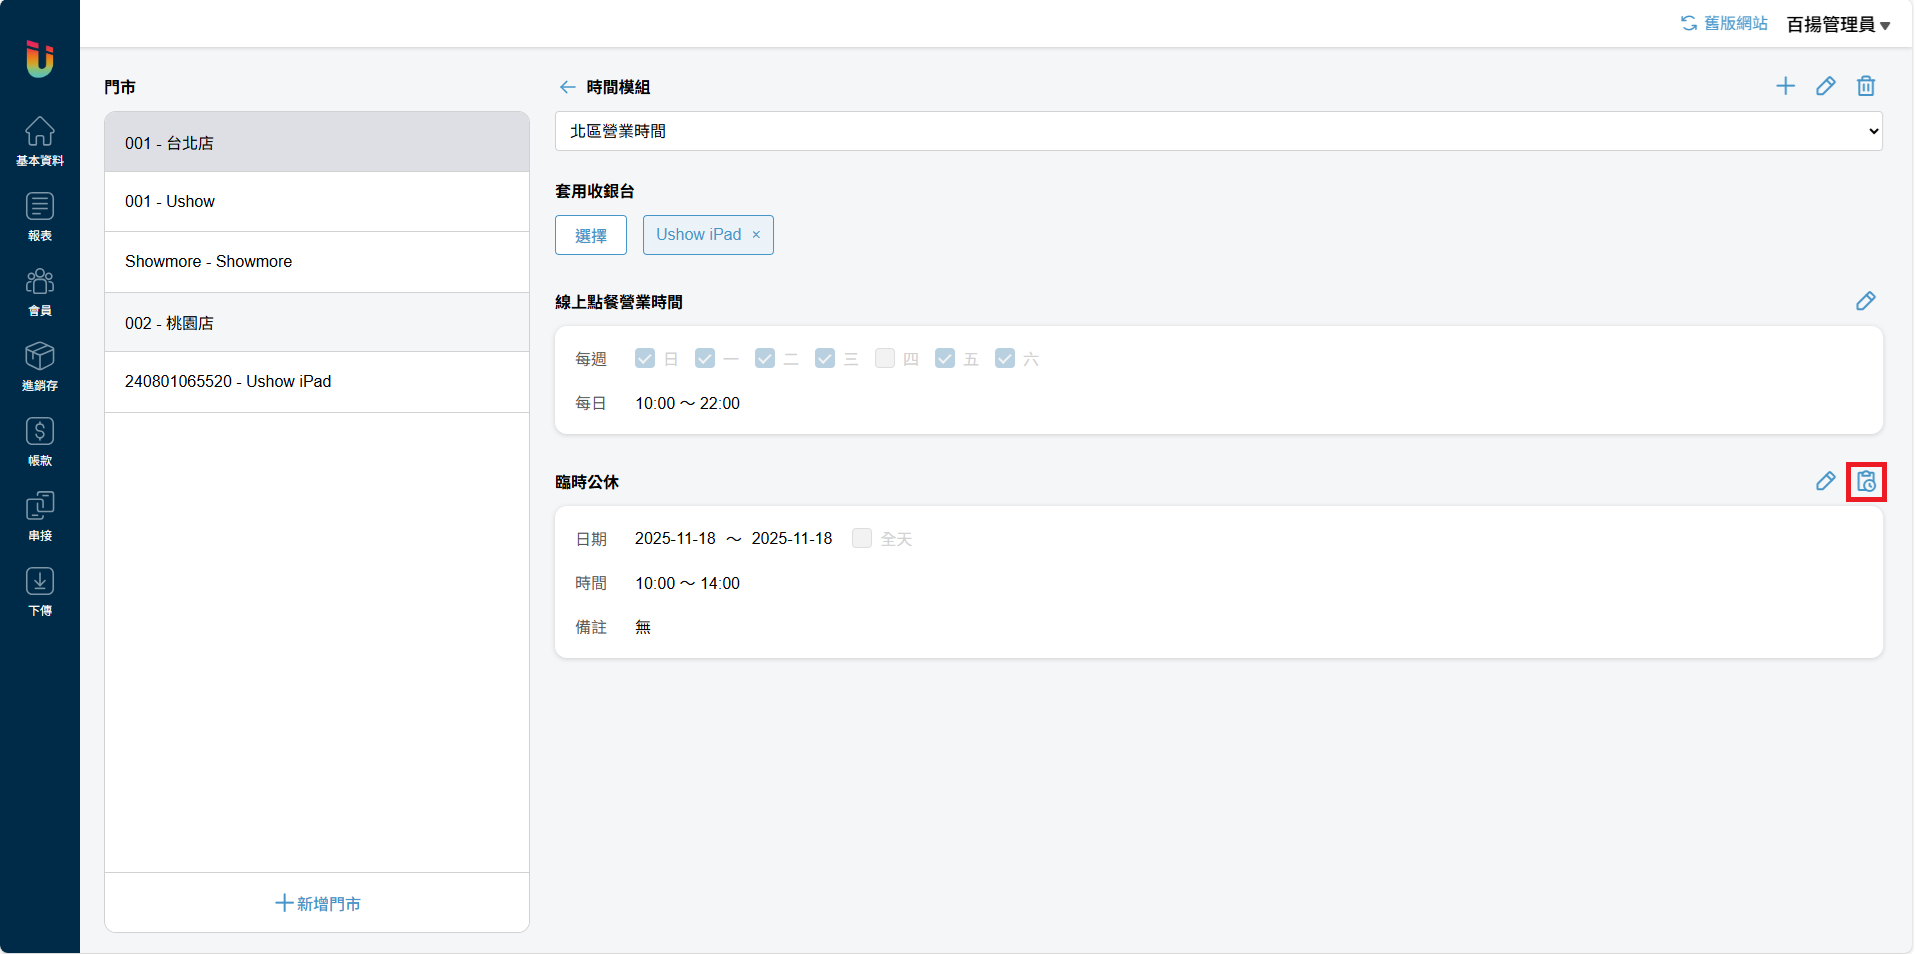The image size is (1917, 954).
Task: Select store 002 - 桃園店
Action: click(317, 323)
